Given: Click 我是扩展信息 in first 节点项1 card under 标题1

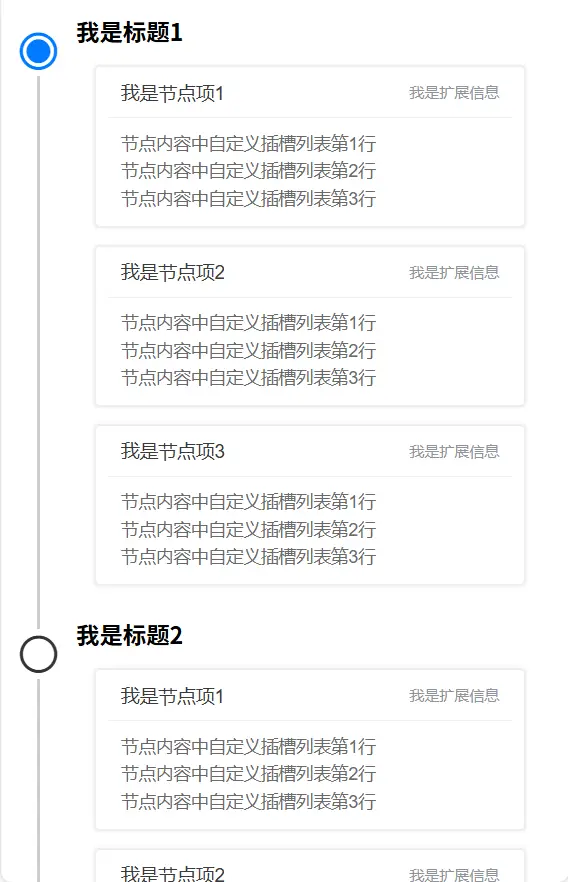Looking at the screenshot, I should 454,93.
